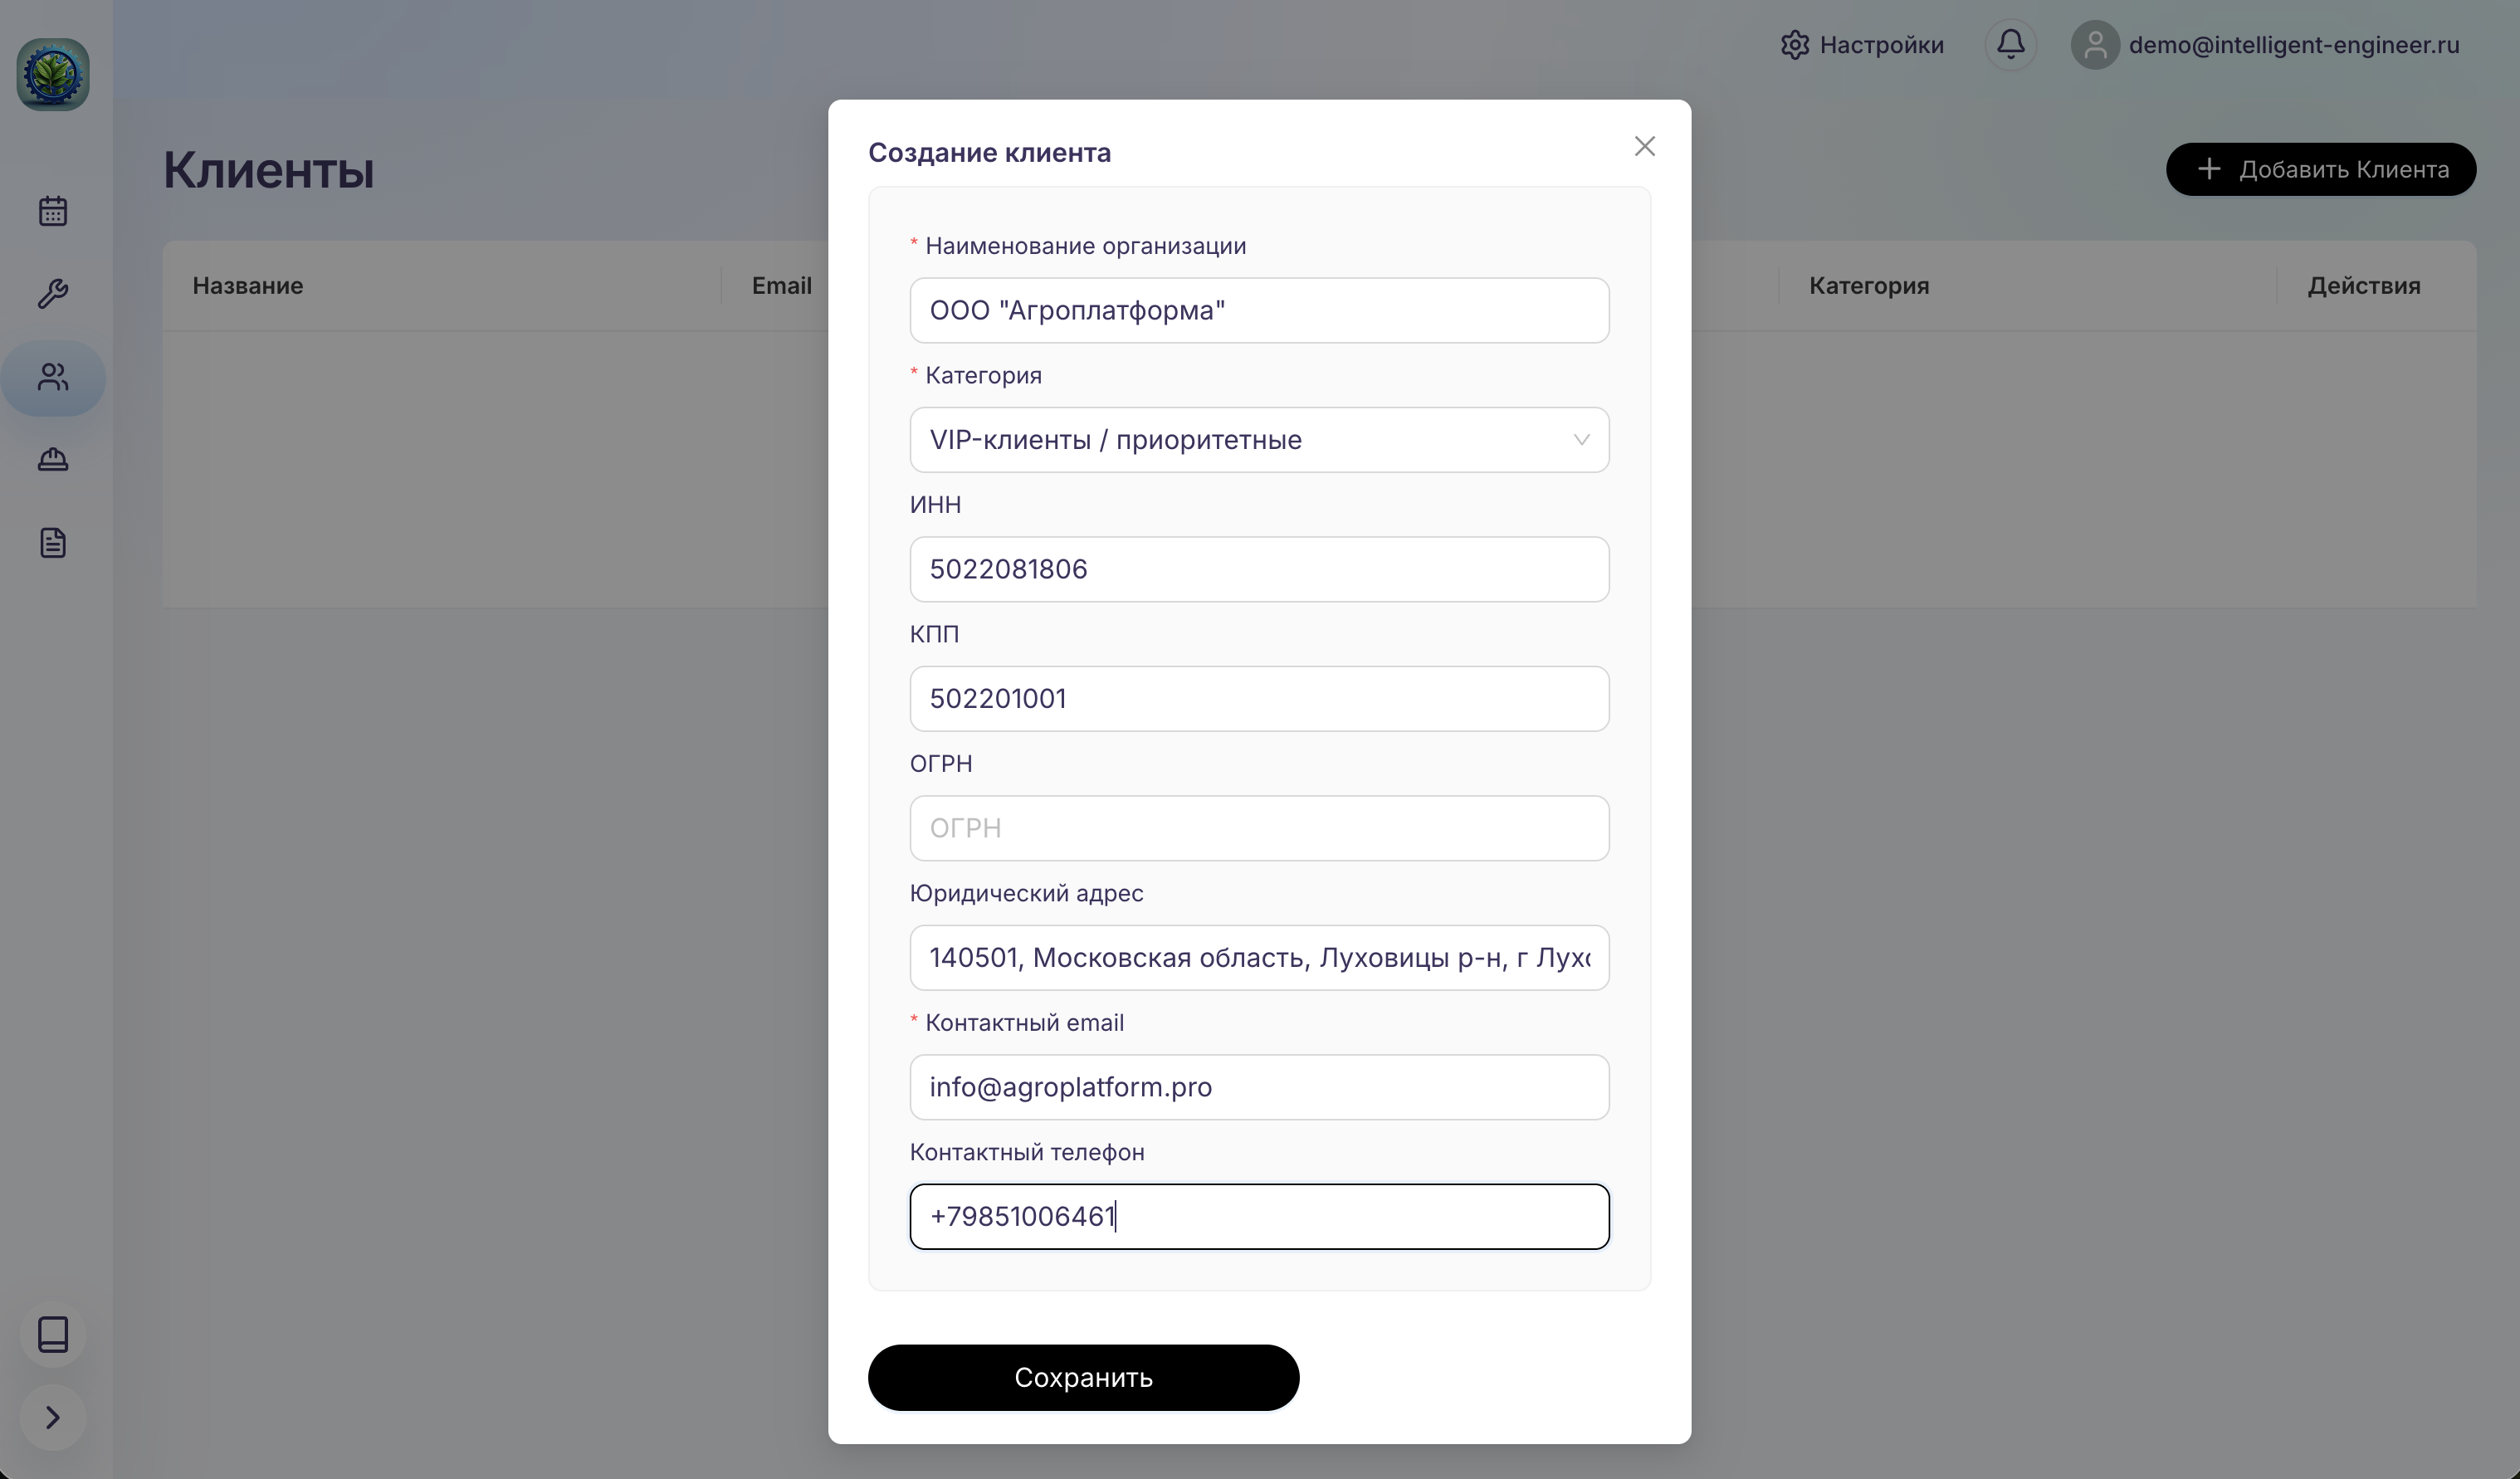Image resolution: width=2520 pixels, height=1479 pixels.
Task: Open the calendar icon in sidebar
Action: click(x=53, y=211)
